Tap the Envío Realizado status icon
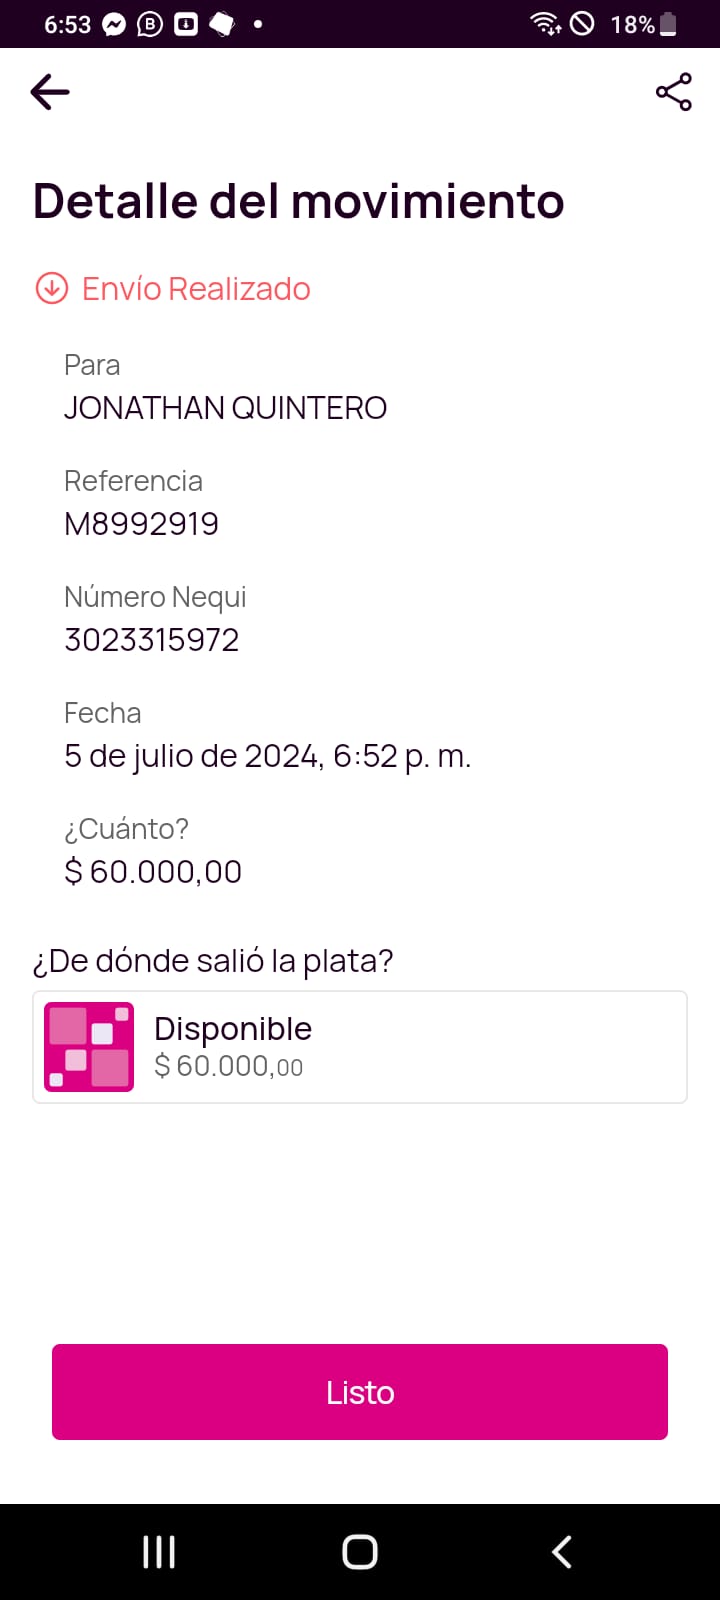 (51, 288)
